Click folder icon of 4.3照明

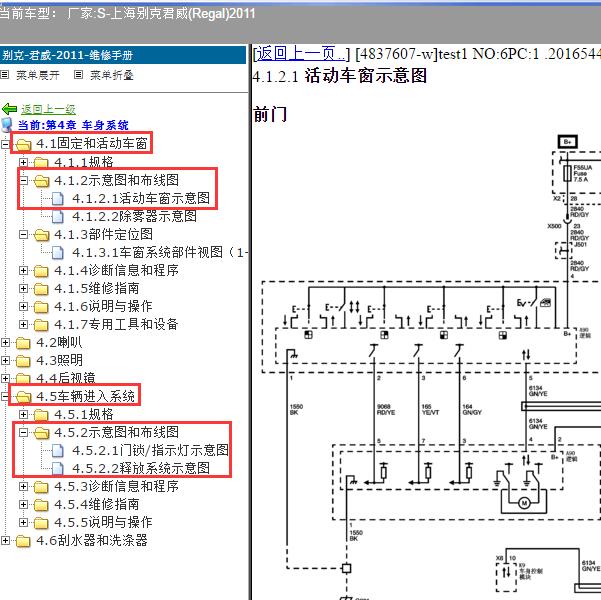[23, 361]
